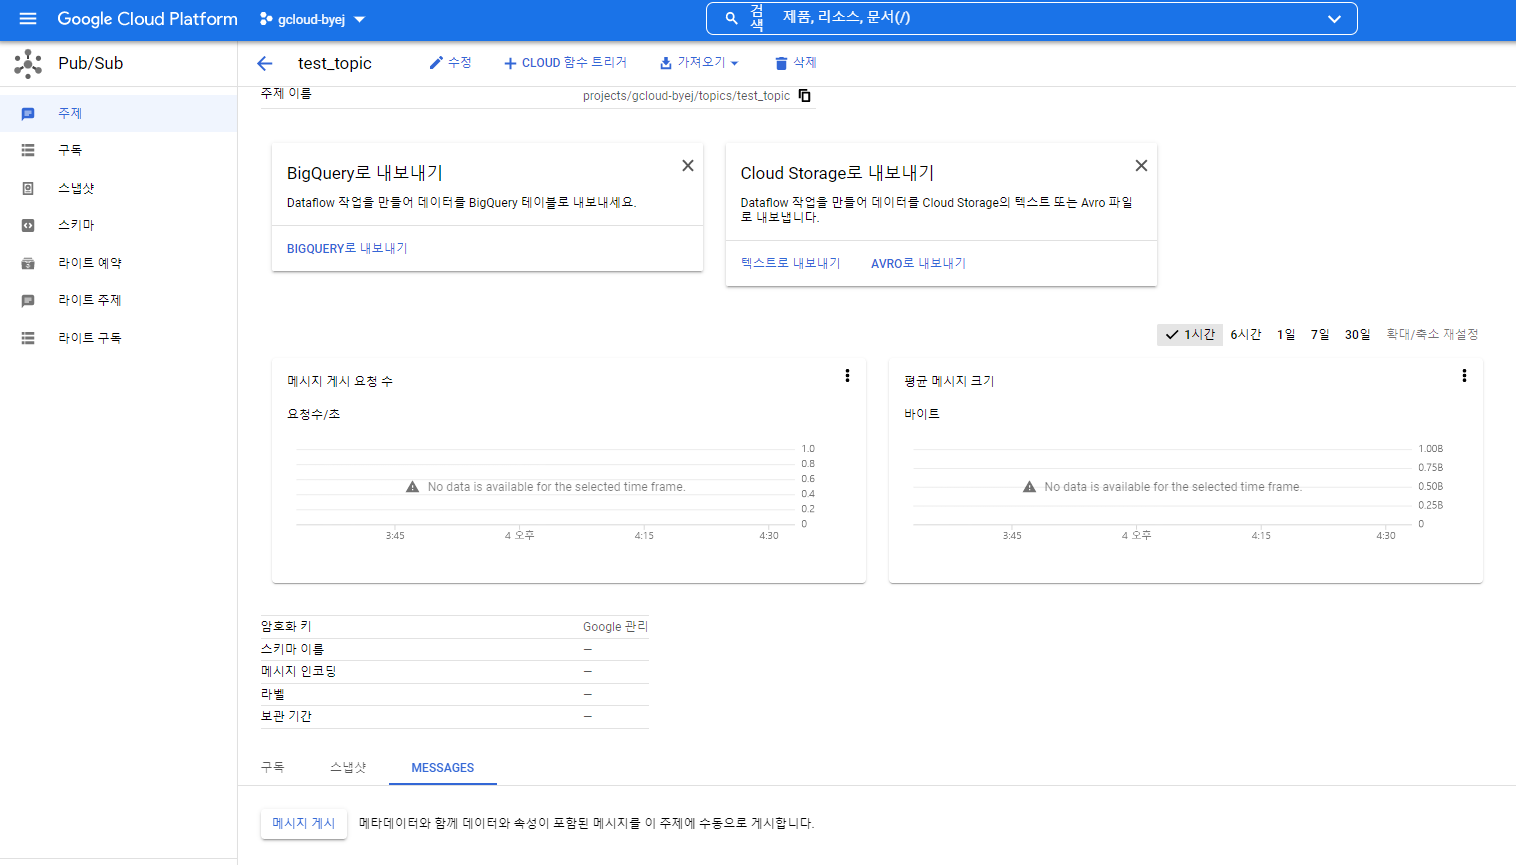
Task: Click the Pub/Sub product logo icon
Action: point(28,63)
